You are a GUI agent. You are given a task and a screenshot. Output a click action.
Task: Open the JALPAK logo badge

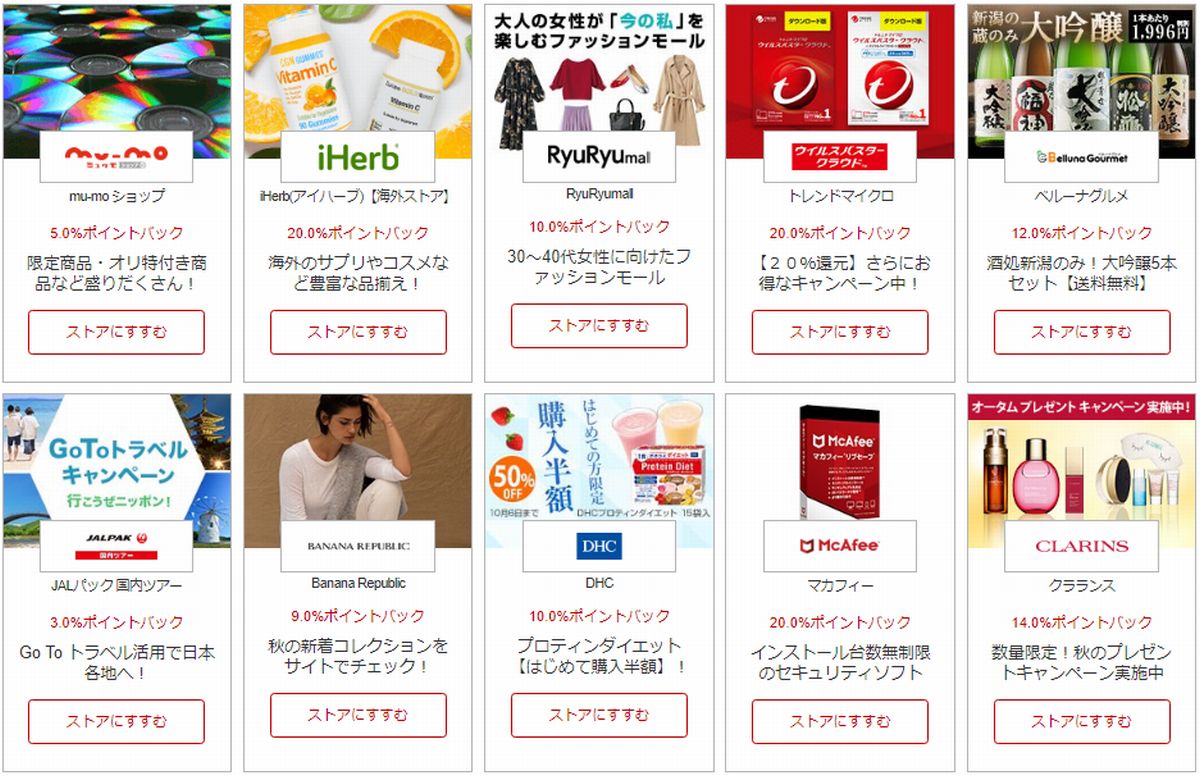[116, 546]
